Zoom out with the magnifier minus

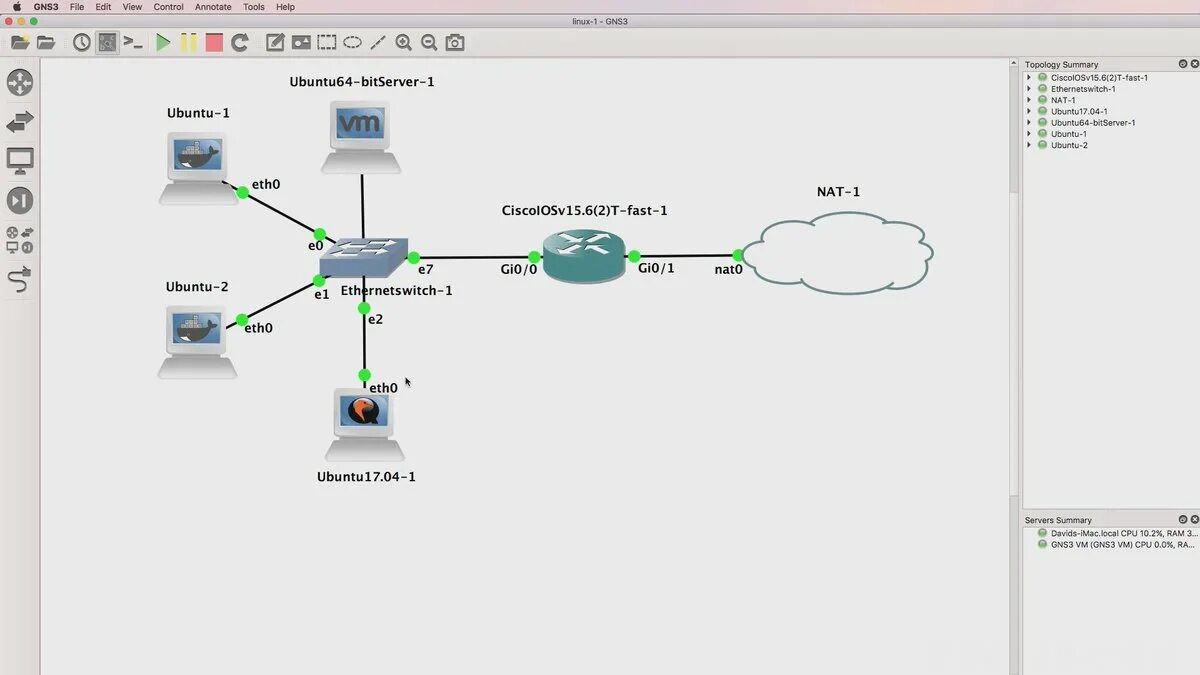pyautogui.click(x=430, y=43)
